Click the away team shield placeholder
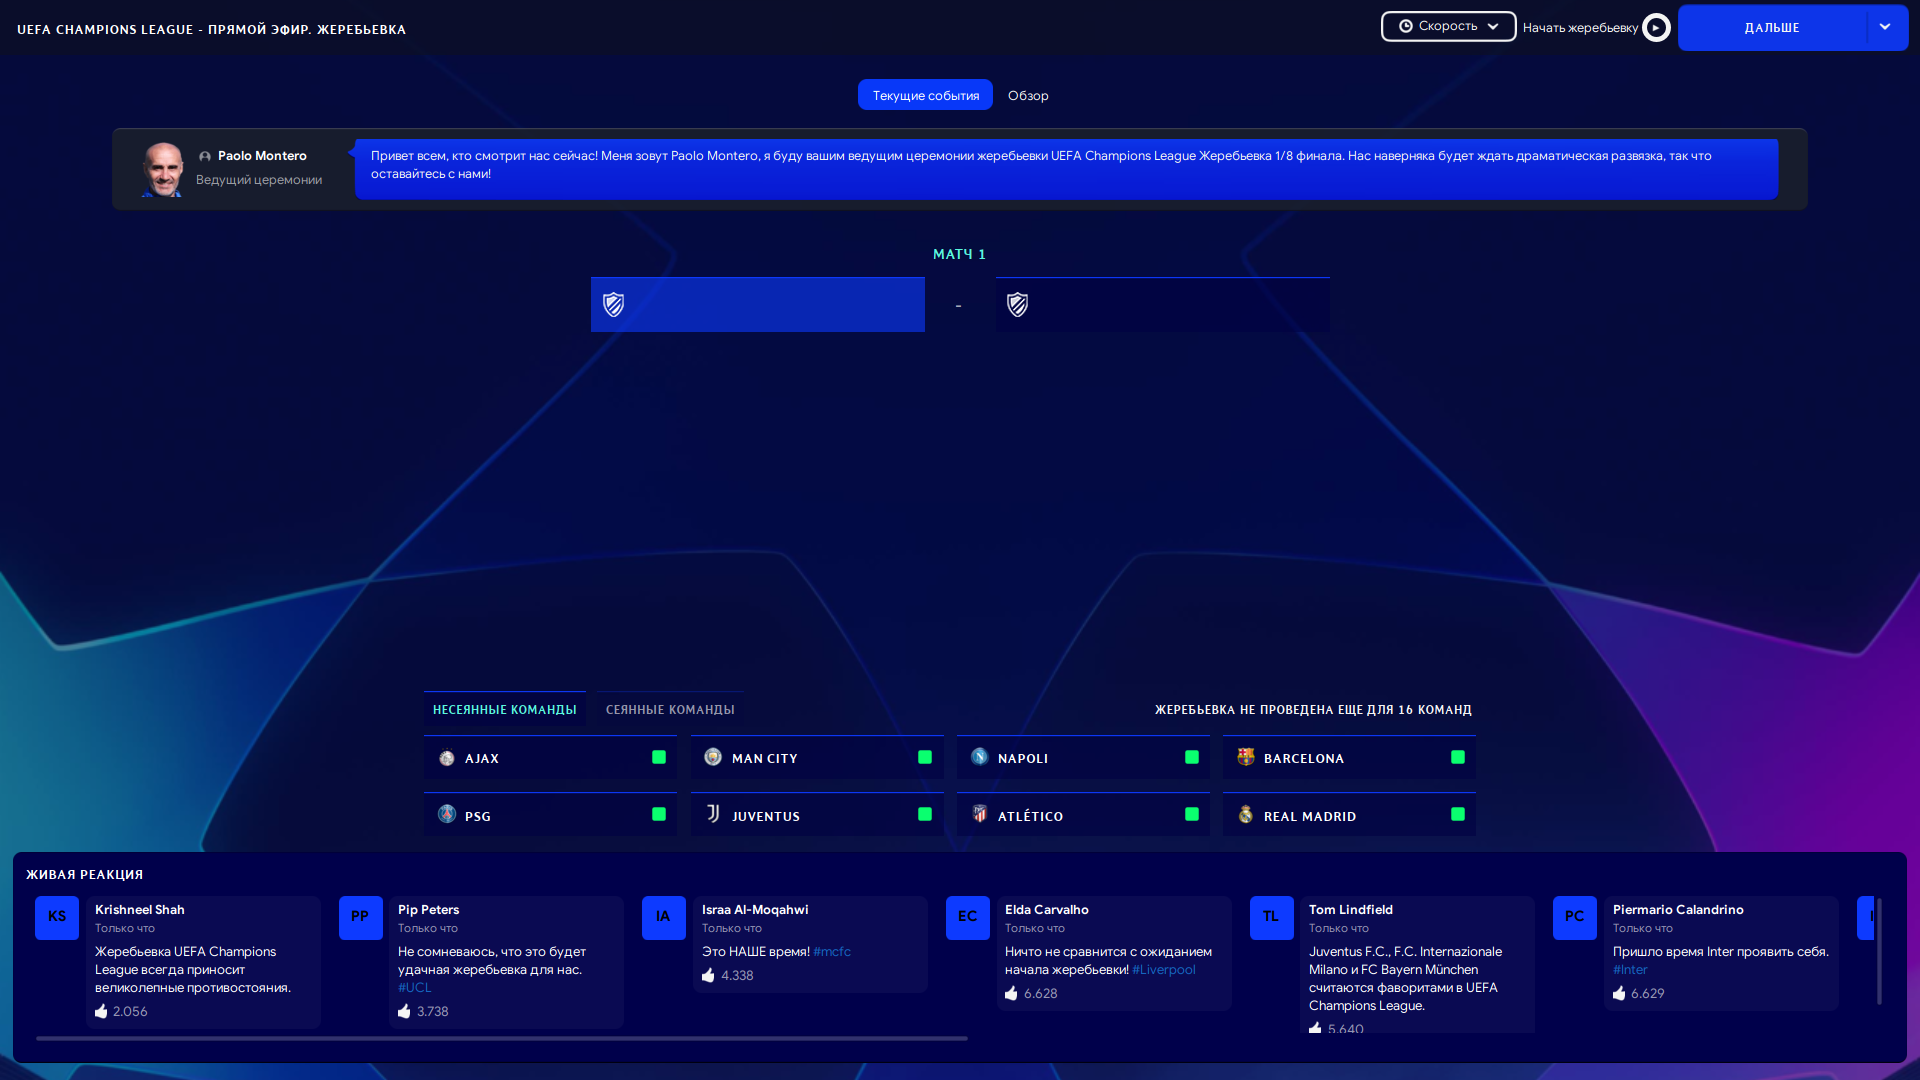The height and width of the screenshot is (1080, 1920). click(1018, 305)
